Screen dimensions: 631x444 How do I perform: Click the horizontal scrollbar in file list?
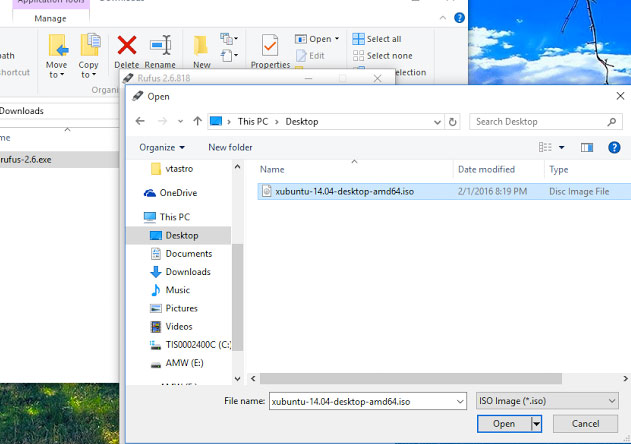point(410,378)
